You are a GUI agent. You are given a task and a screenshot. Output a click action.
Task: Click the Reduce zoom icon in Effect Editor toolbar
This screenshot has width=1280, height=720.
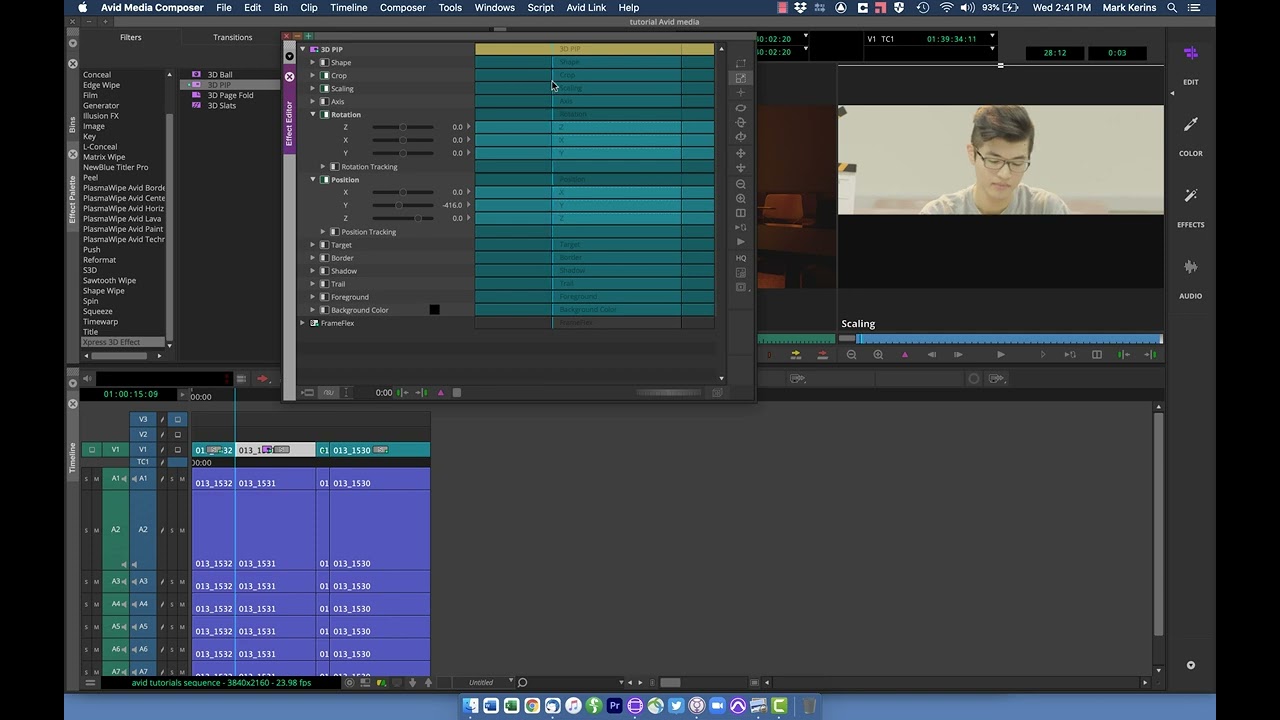741,184
